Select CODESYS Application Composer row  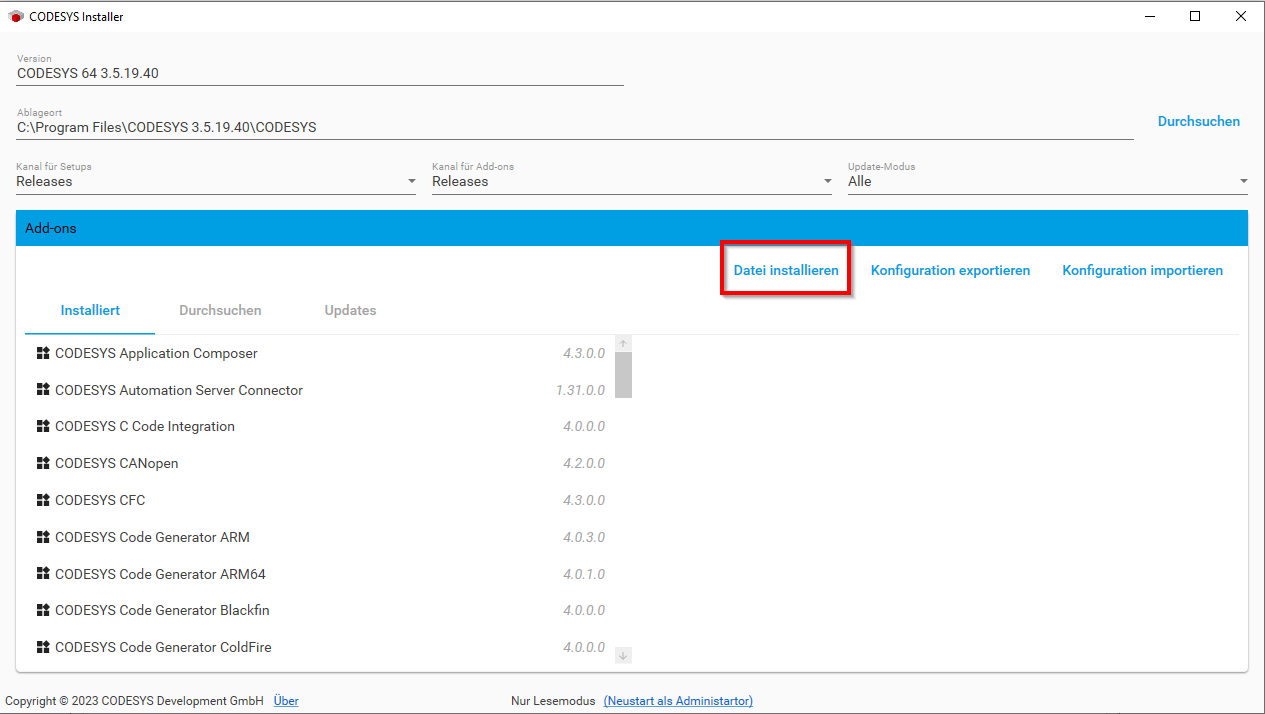320,353
